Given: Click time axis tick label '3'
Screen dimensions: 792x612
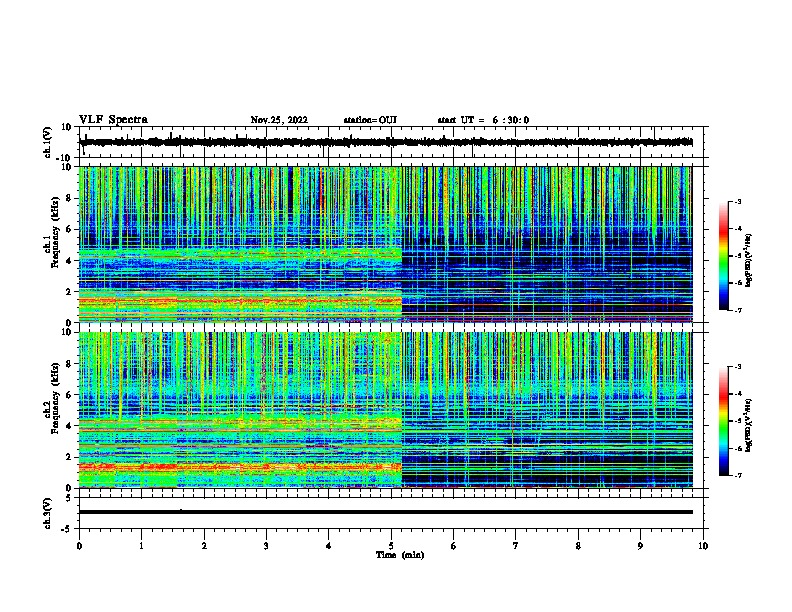Looking at the screenshot, I should pos(266,546).
